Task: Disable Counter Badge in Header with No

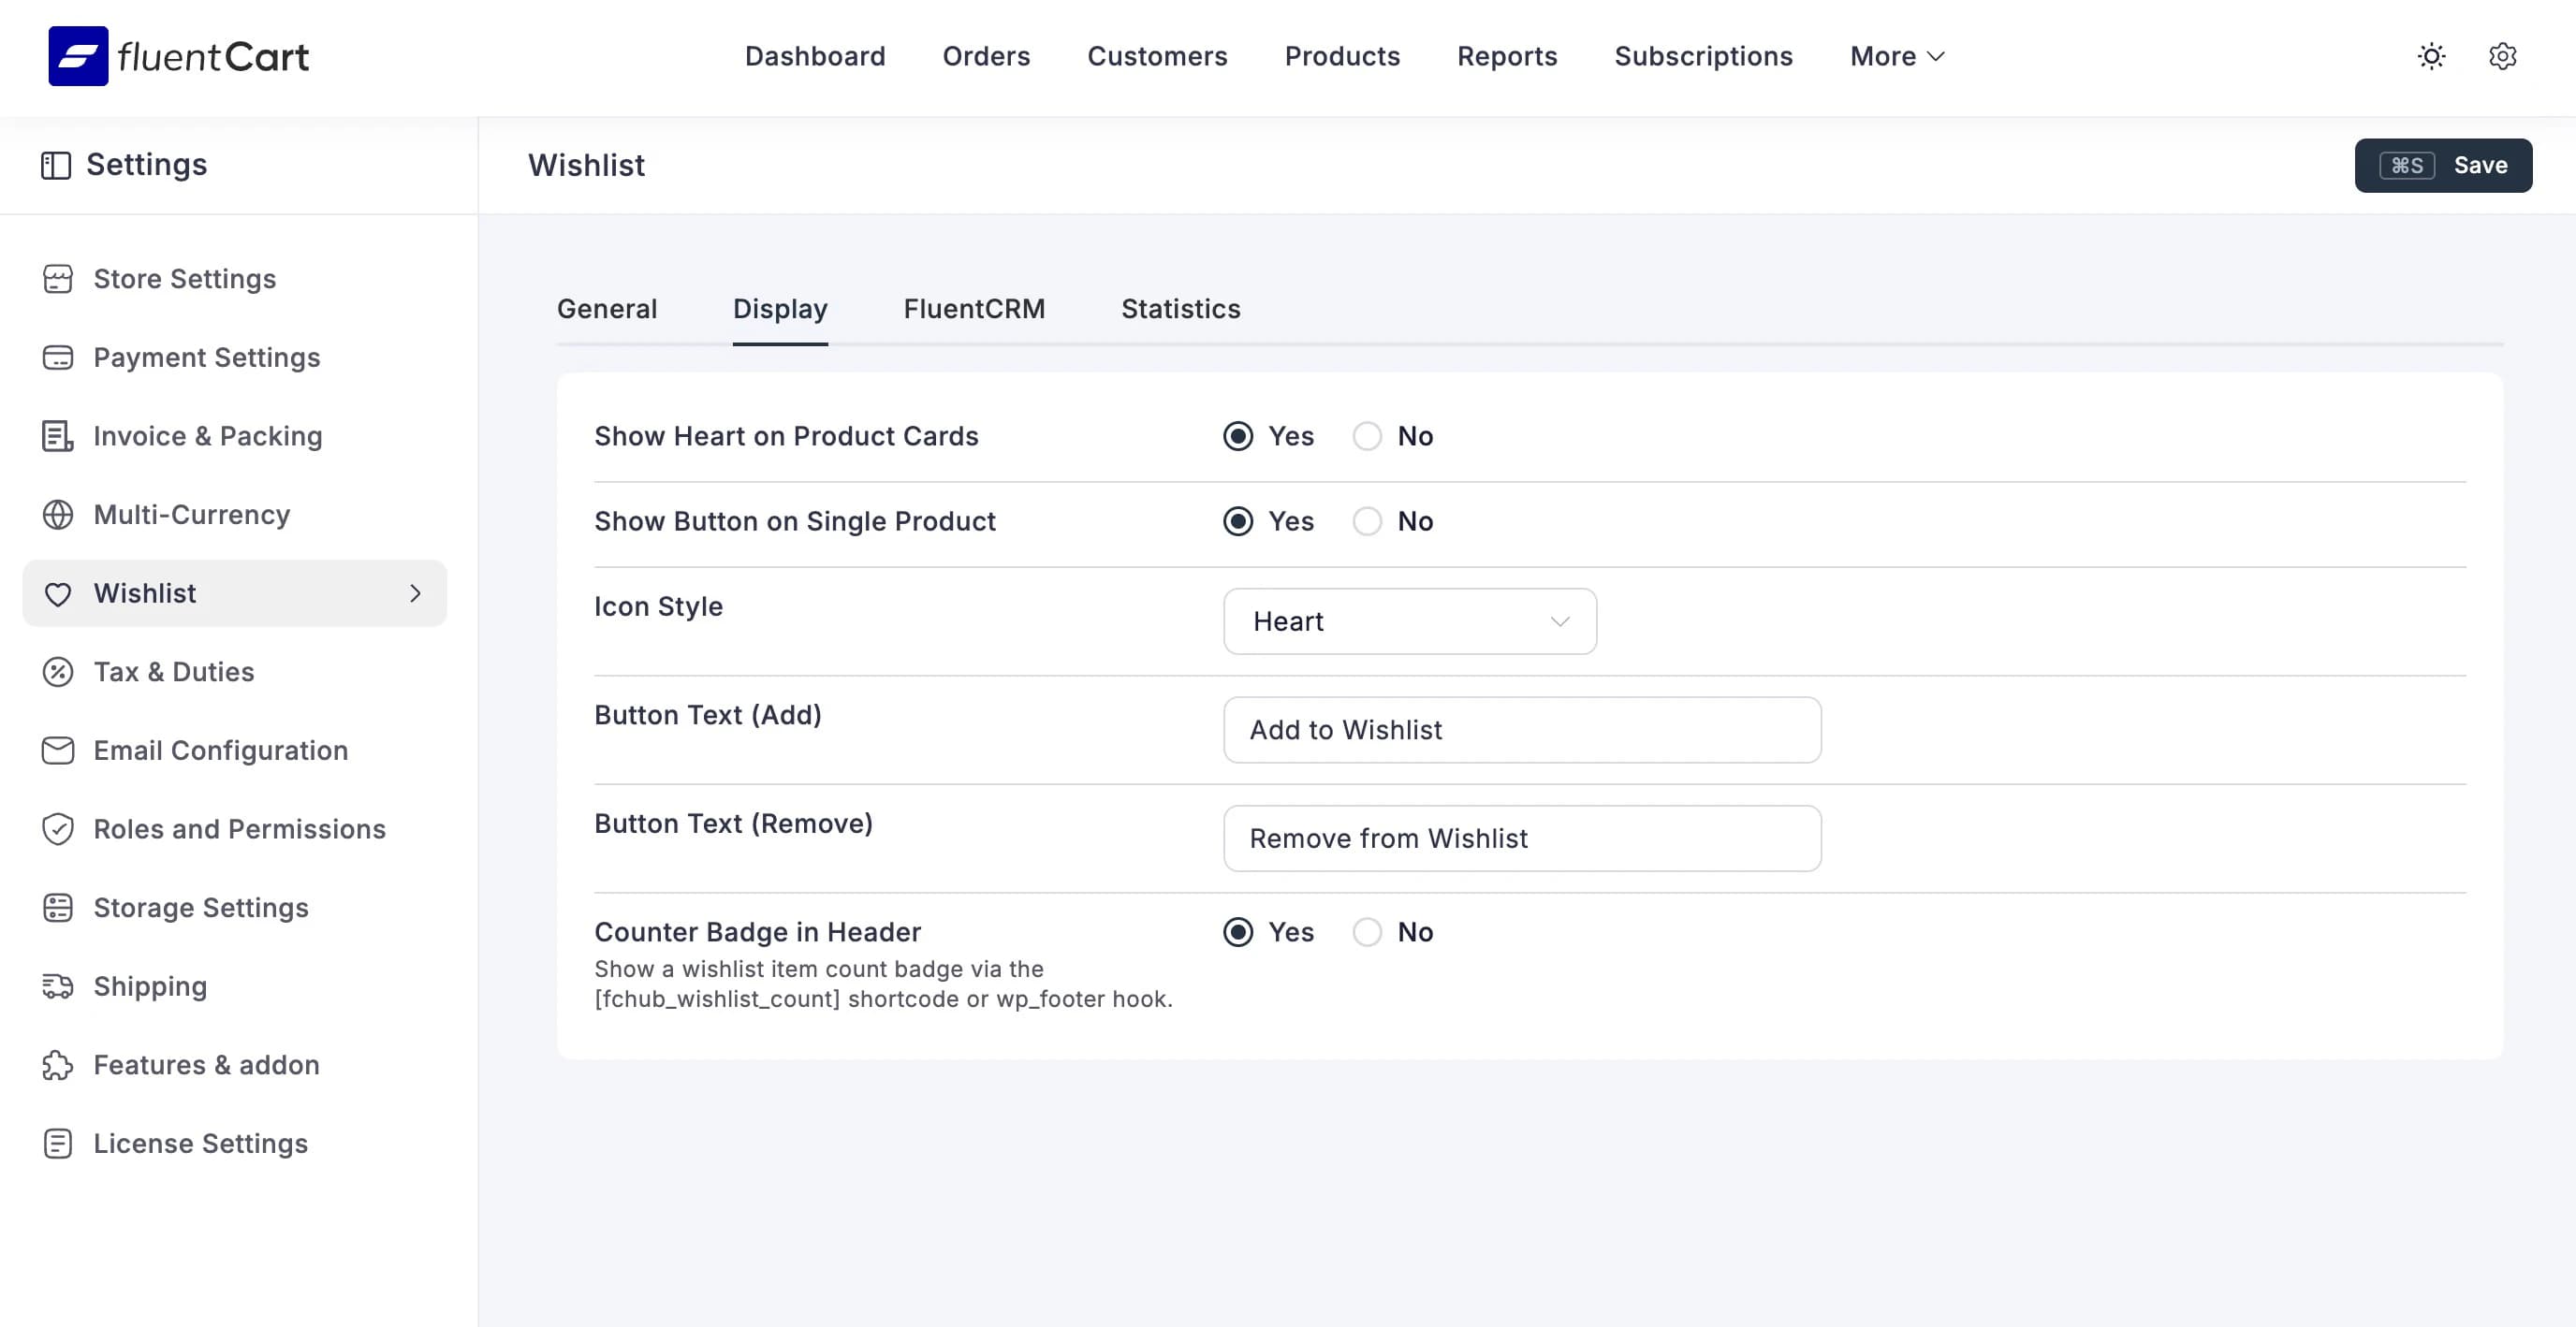Action: click(x=1367, y=932)
